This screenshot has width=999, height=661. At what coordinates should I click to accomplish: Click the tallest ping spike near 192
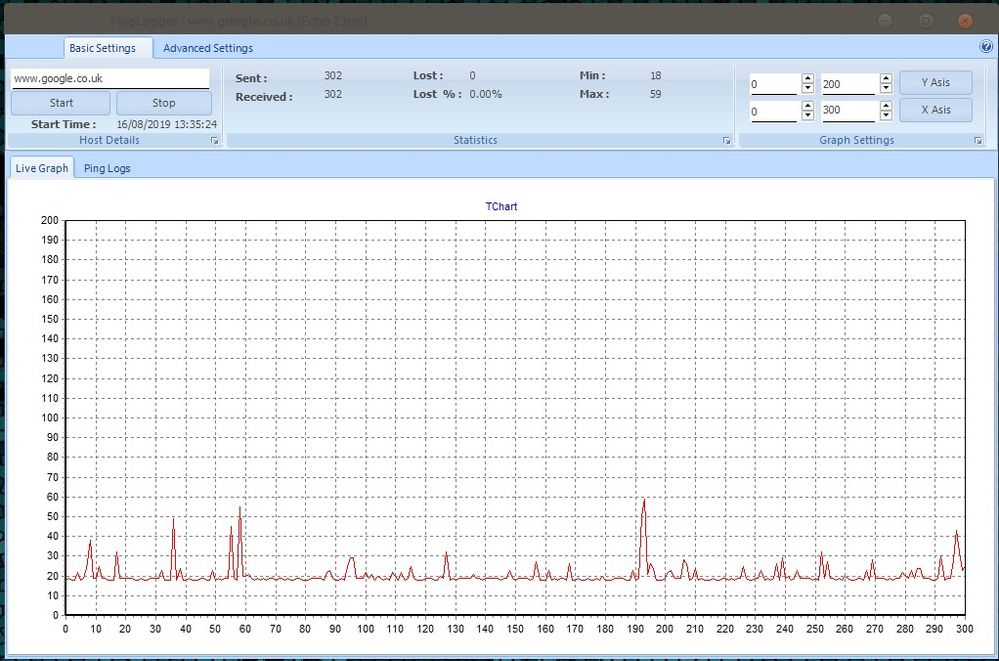pos(644,502)
